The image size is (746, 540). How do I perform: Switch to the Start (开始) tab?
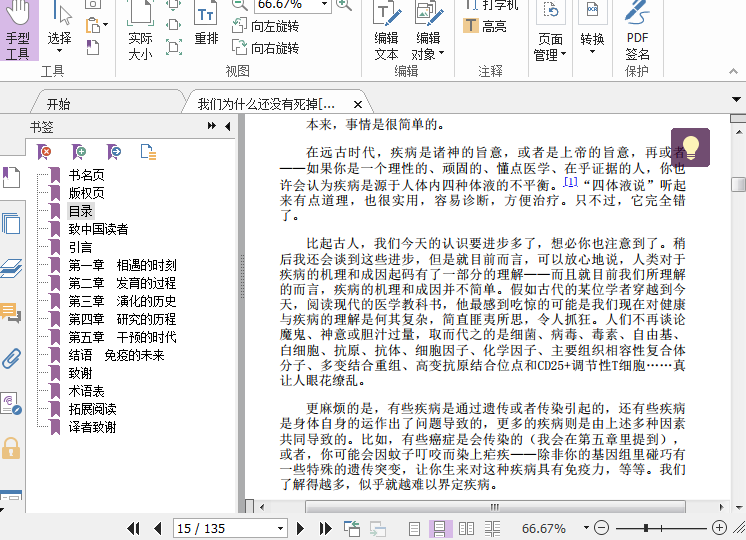point(59,104)
